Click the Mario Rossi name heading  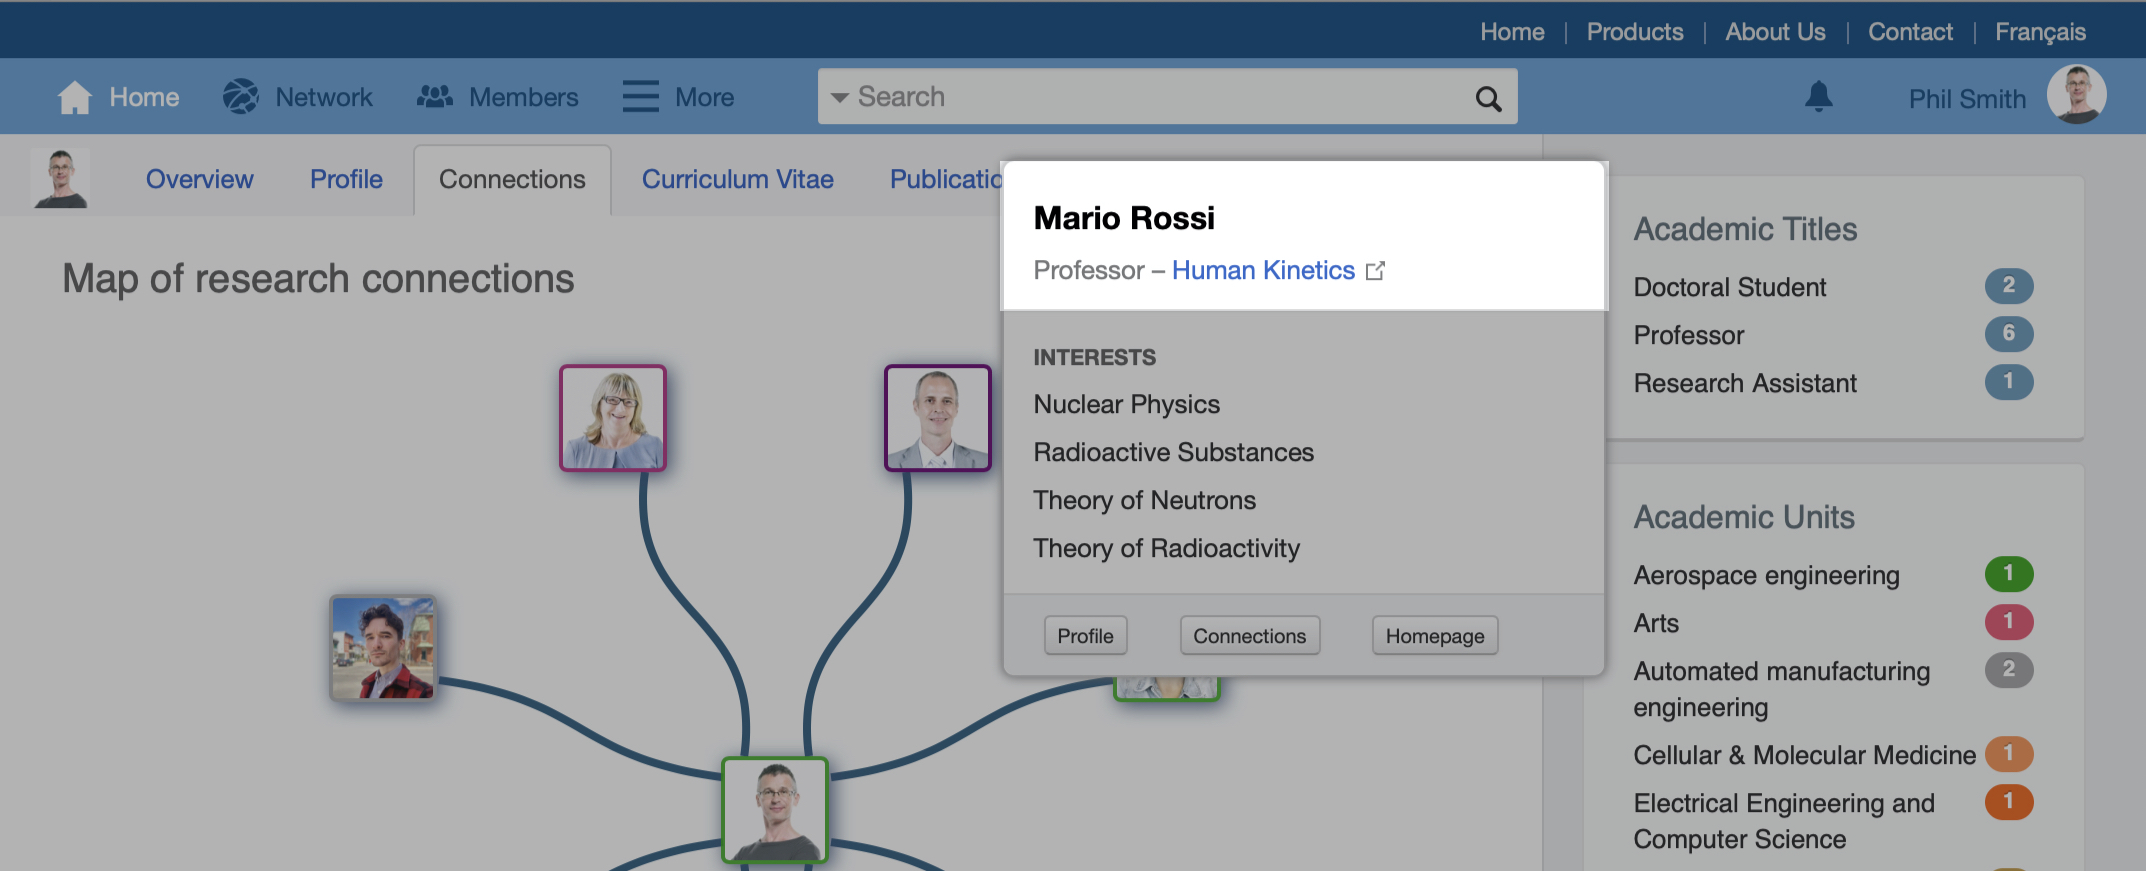click(x=1124, y=218)
